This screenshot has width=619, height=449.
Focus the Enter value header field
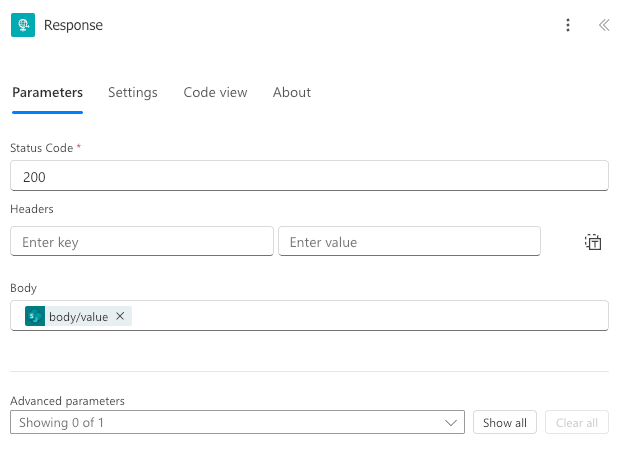409,242
